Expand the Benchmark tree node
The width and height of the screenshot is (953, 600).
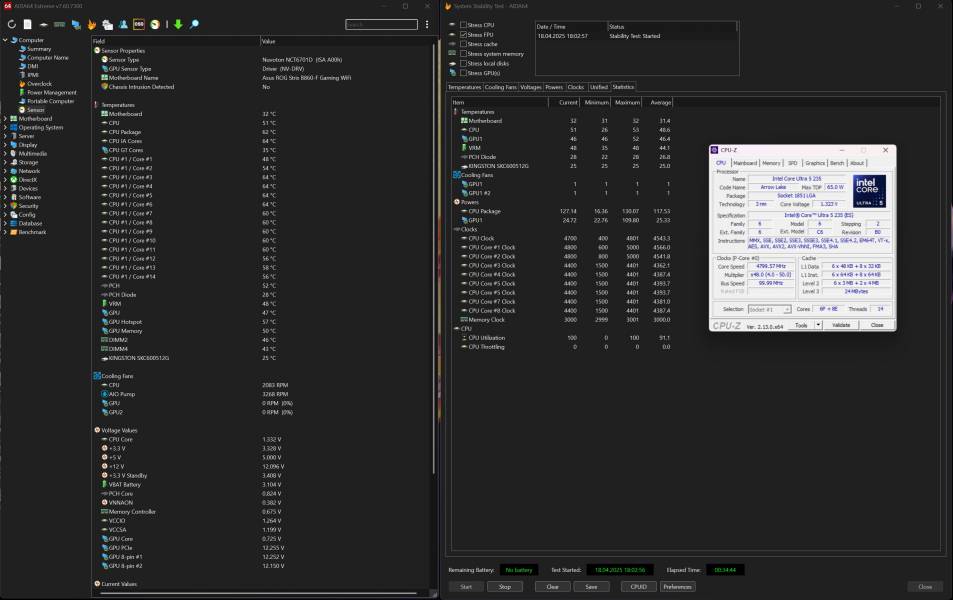pos(5,232)
